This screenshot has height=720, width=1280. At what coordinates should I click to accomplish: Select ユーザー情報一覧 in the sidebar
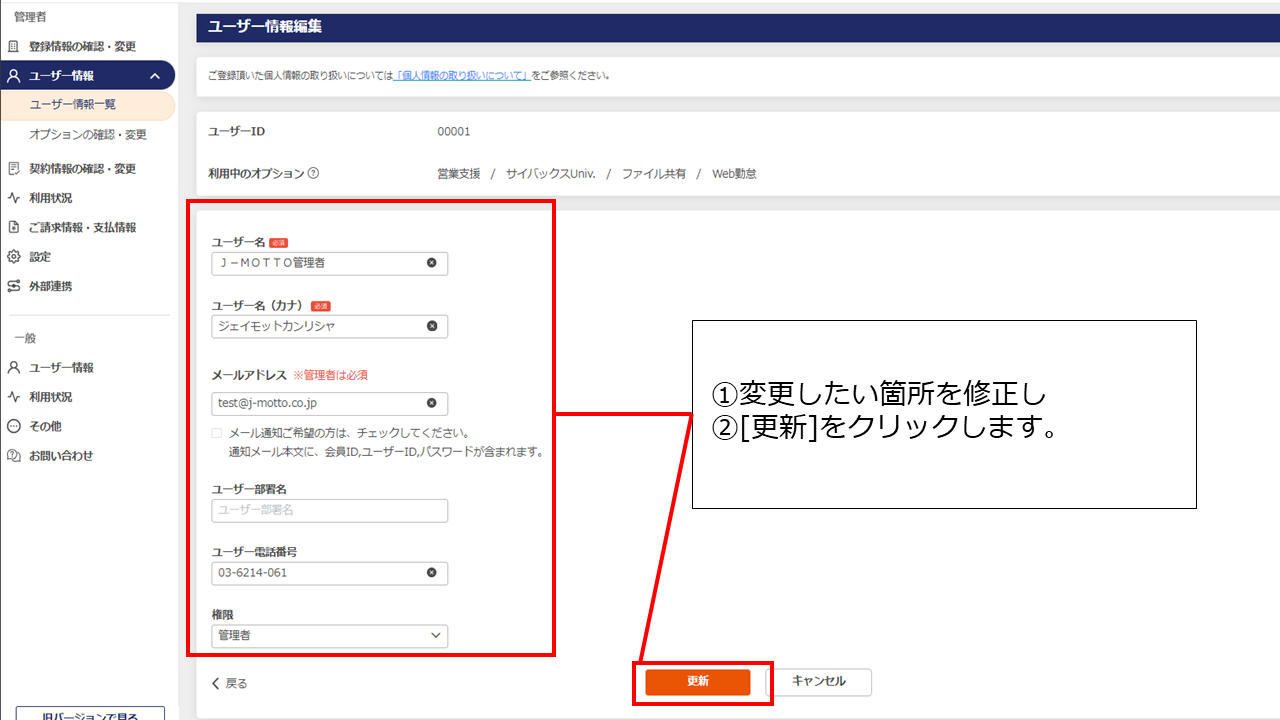73,105
